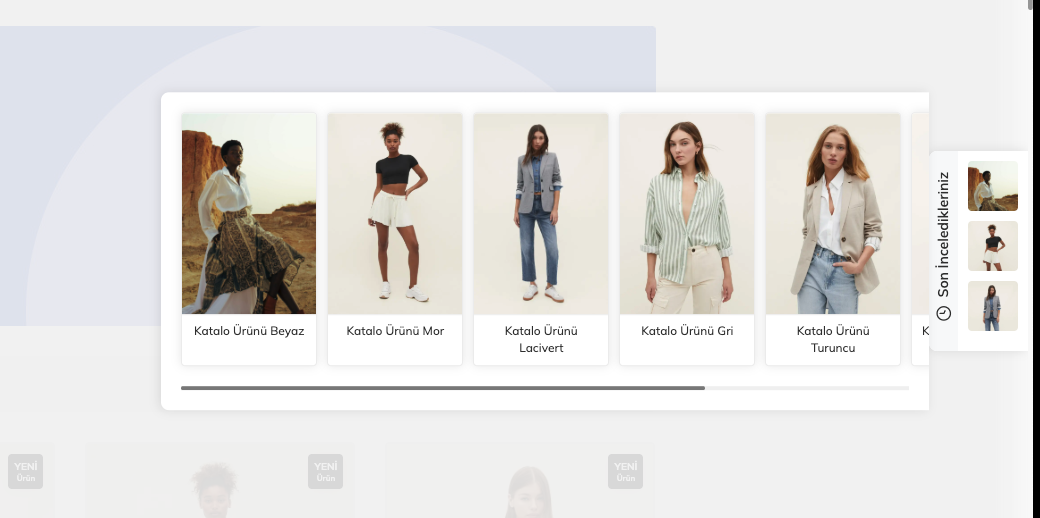Click the Katalo Ürünü Beyaz title
The image size is (1040, 518).
249,331
